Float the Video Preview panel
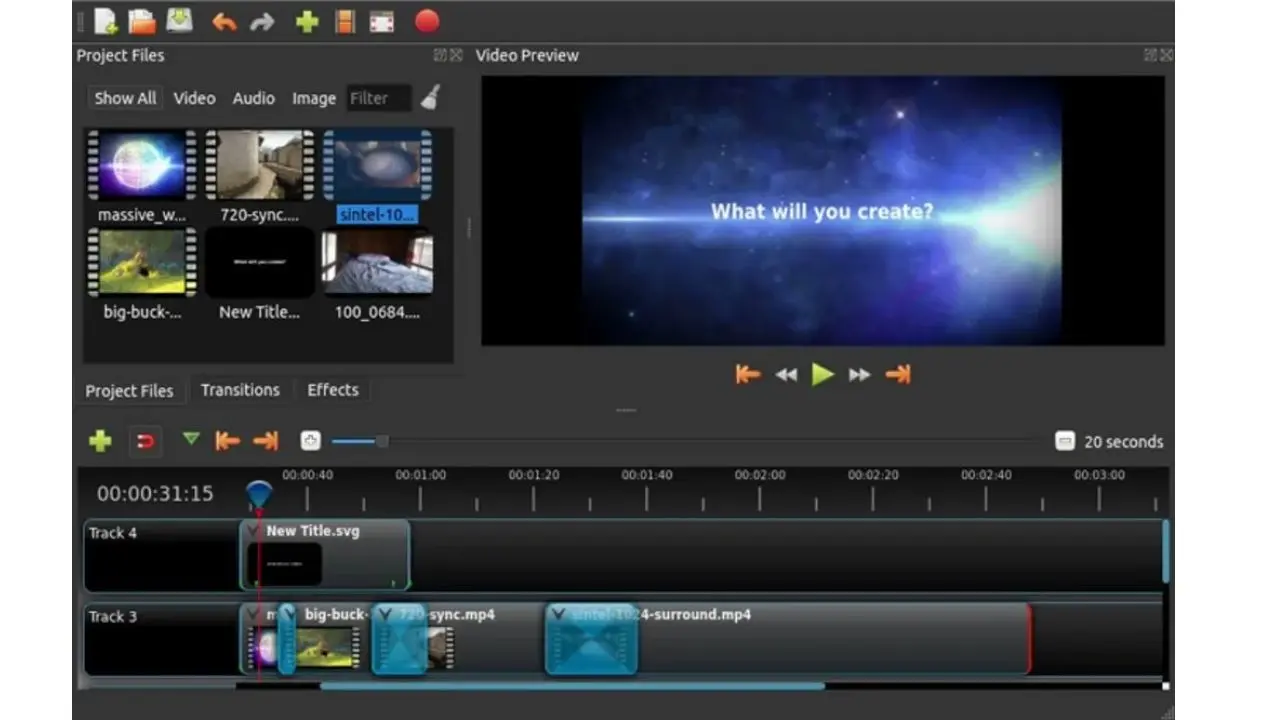The image size is (1280, 720). pos(1150,56)
